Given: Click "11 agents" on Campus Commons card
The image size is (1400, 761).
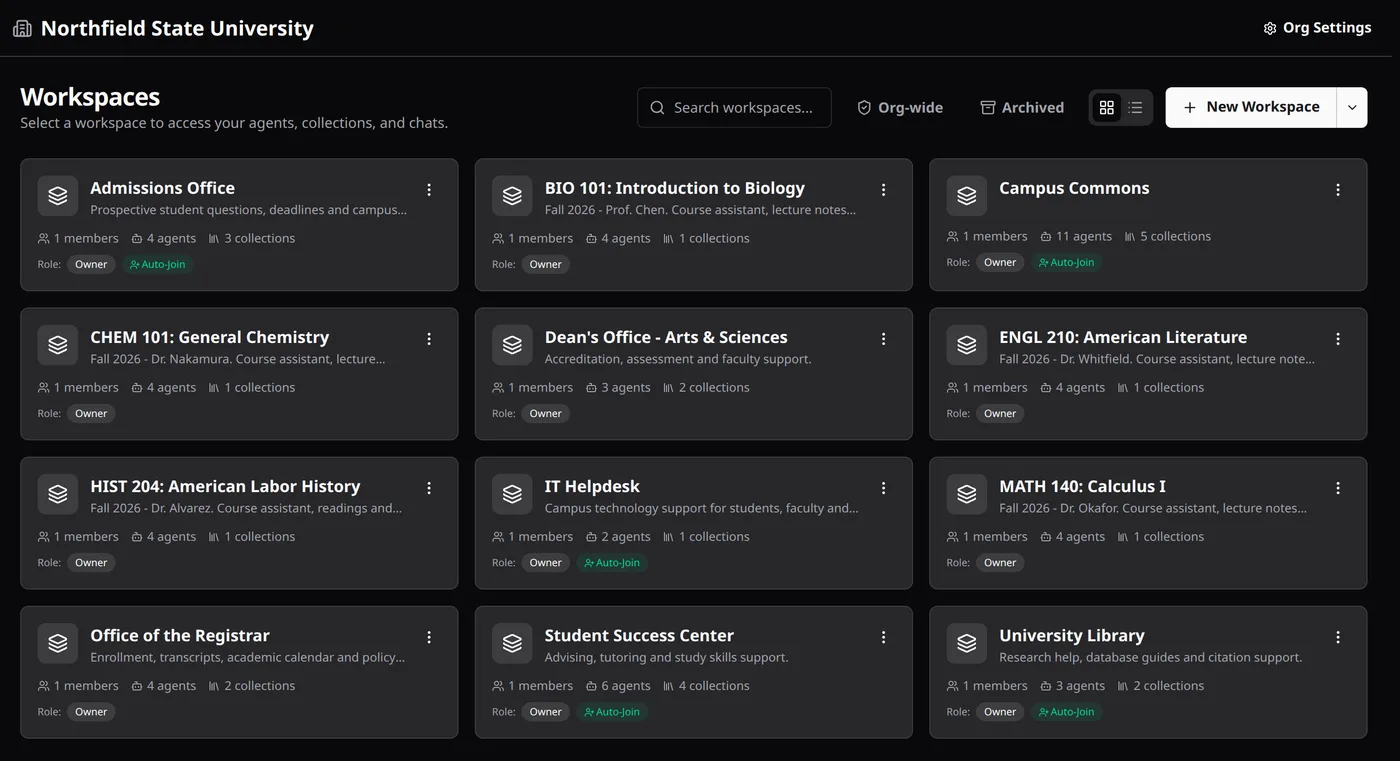Looking at the screenshot, I should [1076, 237].
